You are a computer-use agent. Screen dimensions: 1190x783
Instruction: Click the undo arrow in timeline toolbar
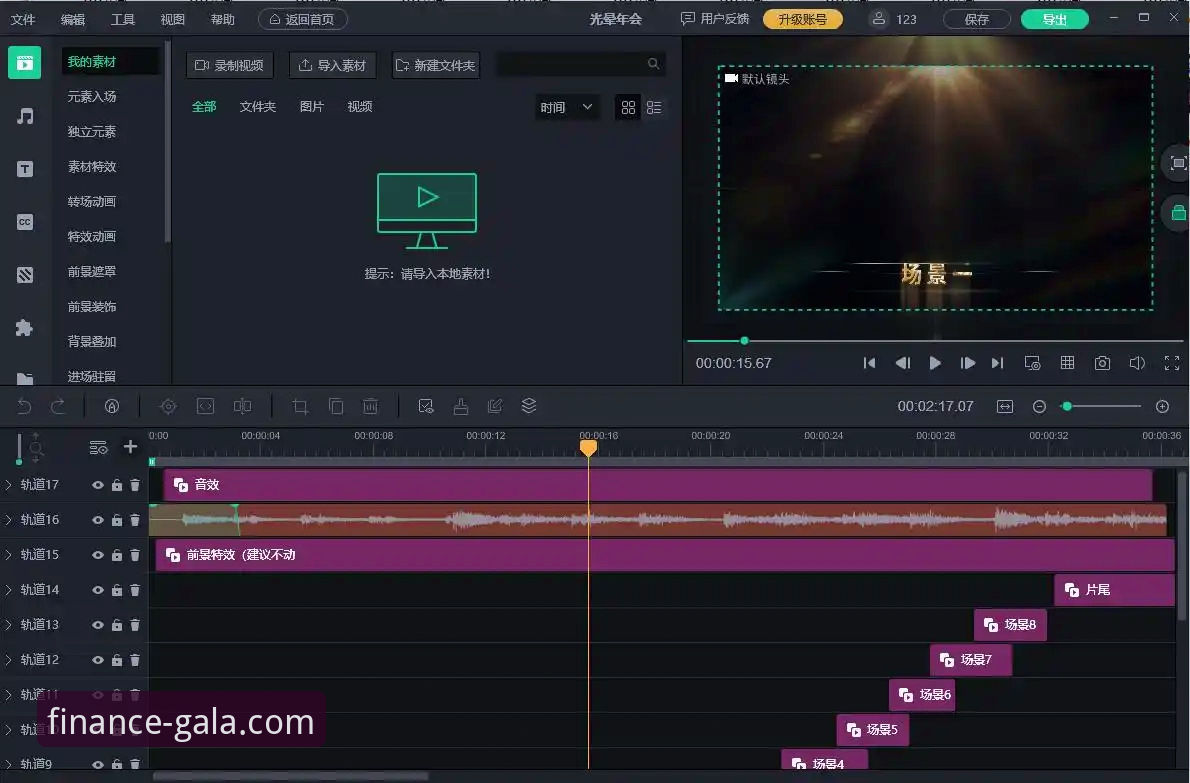click(x=25, y=406)
